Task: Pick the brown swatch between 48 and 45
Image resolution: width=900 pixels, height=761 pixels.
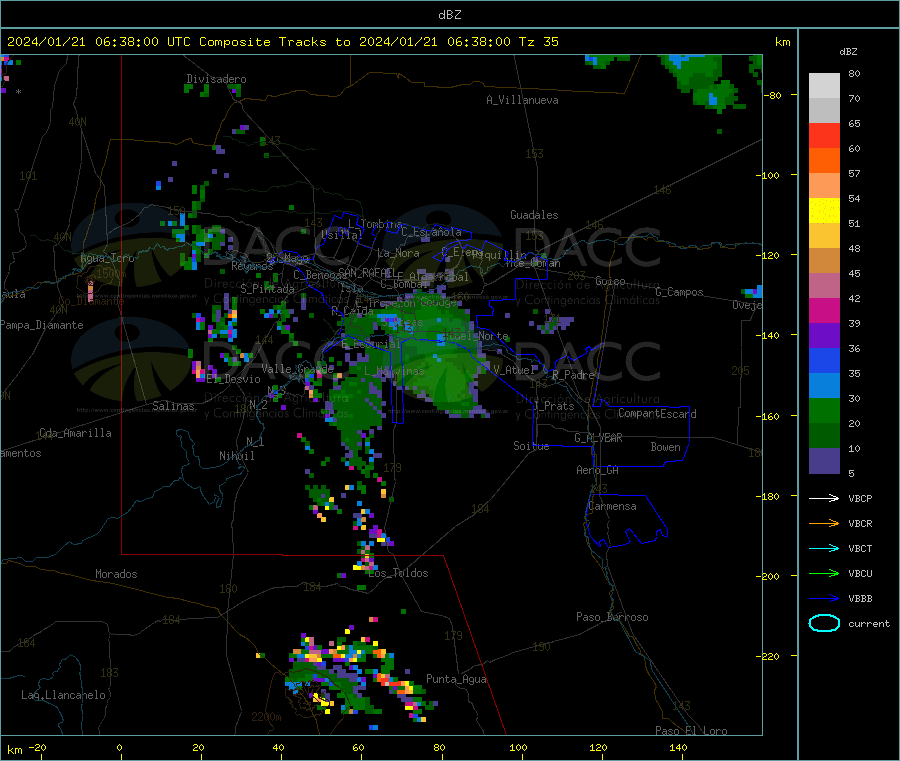Action: click(824, 261)
